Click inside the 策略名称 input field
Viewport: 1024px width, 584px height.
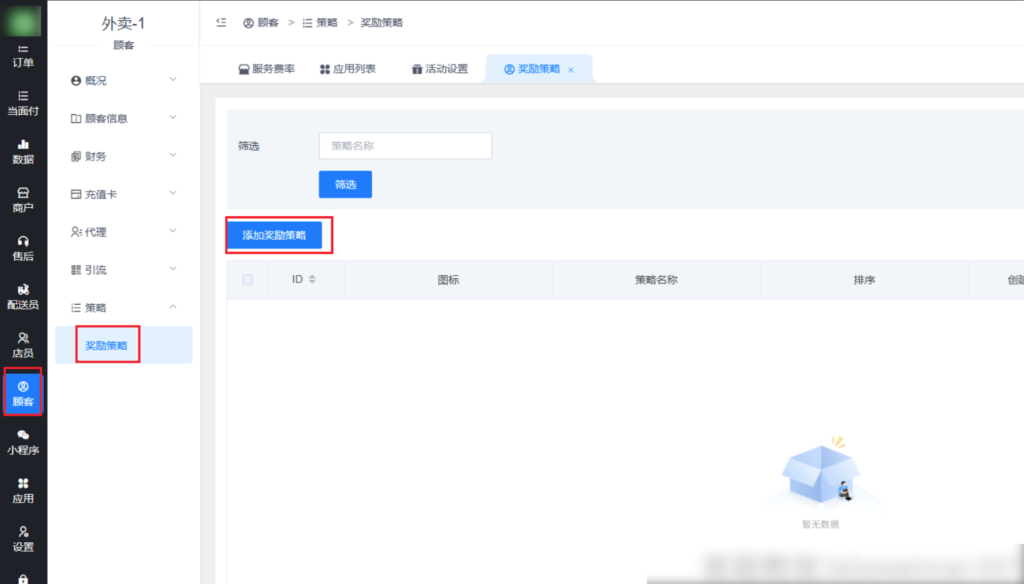(x=404, y=145)
